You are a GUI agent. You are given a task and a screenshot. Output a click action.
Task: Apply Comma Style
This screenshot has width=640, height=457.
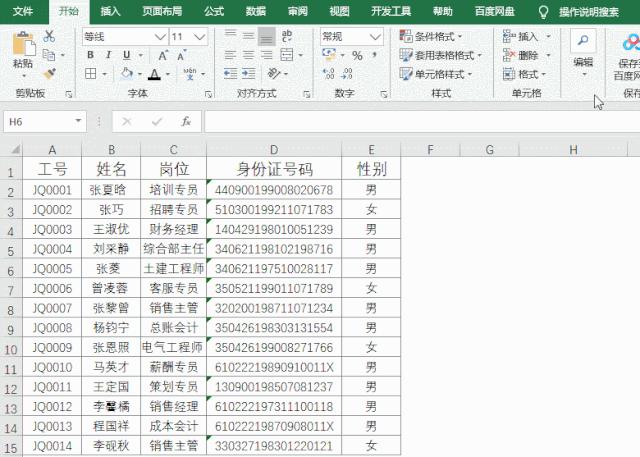[x=374, y=55]
